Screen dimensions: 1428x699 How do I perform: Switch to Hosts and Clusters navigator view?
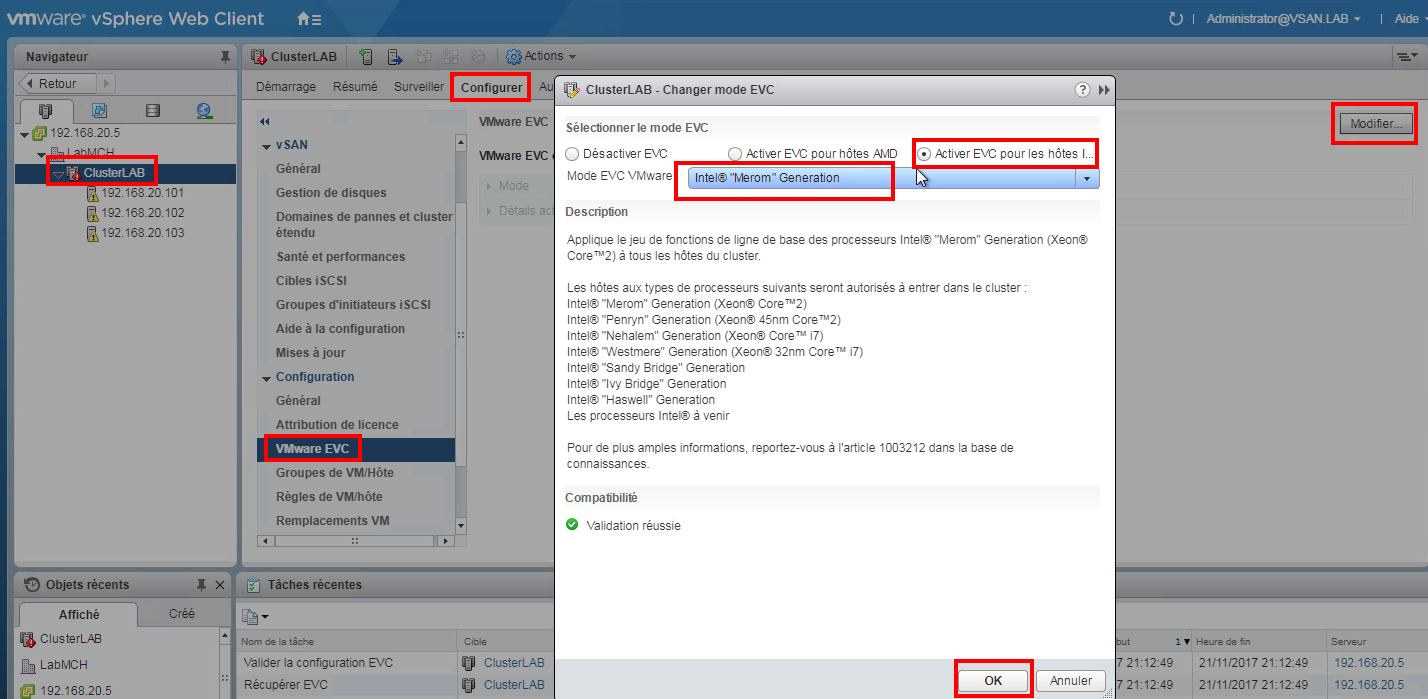click(x=45, y=111)
